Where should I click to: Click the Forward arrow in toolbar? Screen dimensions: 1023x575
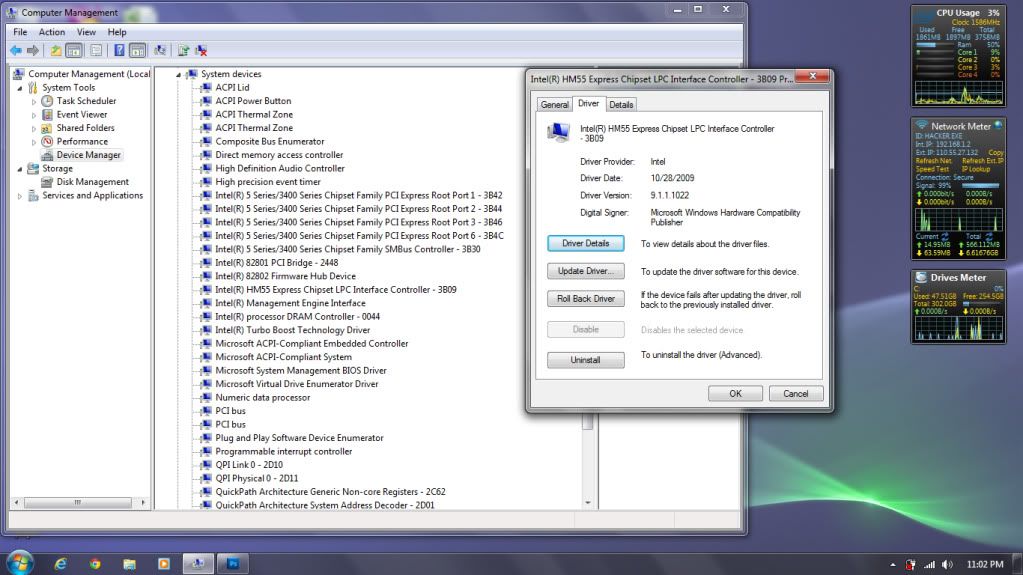(33, 50)
